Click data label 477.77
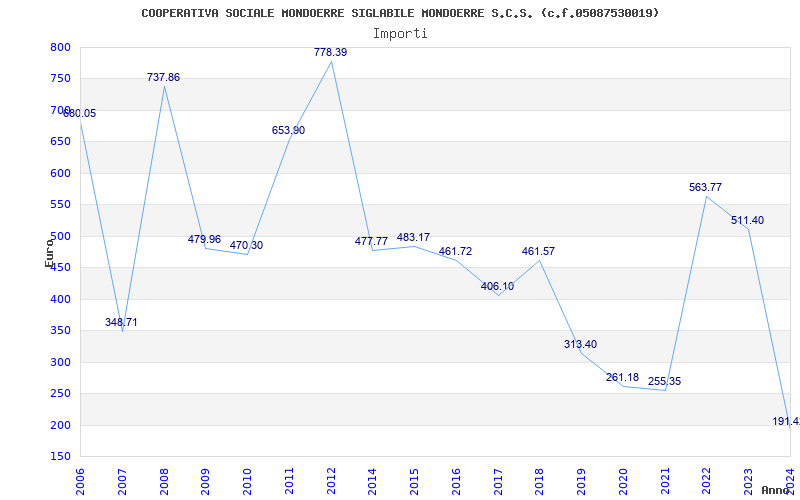800x500 pixels. tap(371, 241)
